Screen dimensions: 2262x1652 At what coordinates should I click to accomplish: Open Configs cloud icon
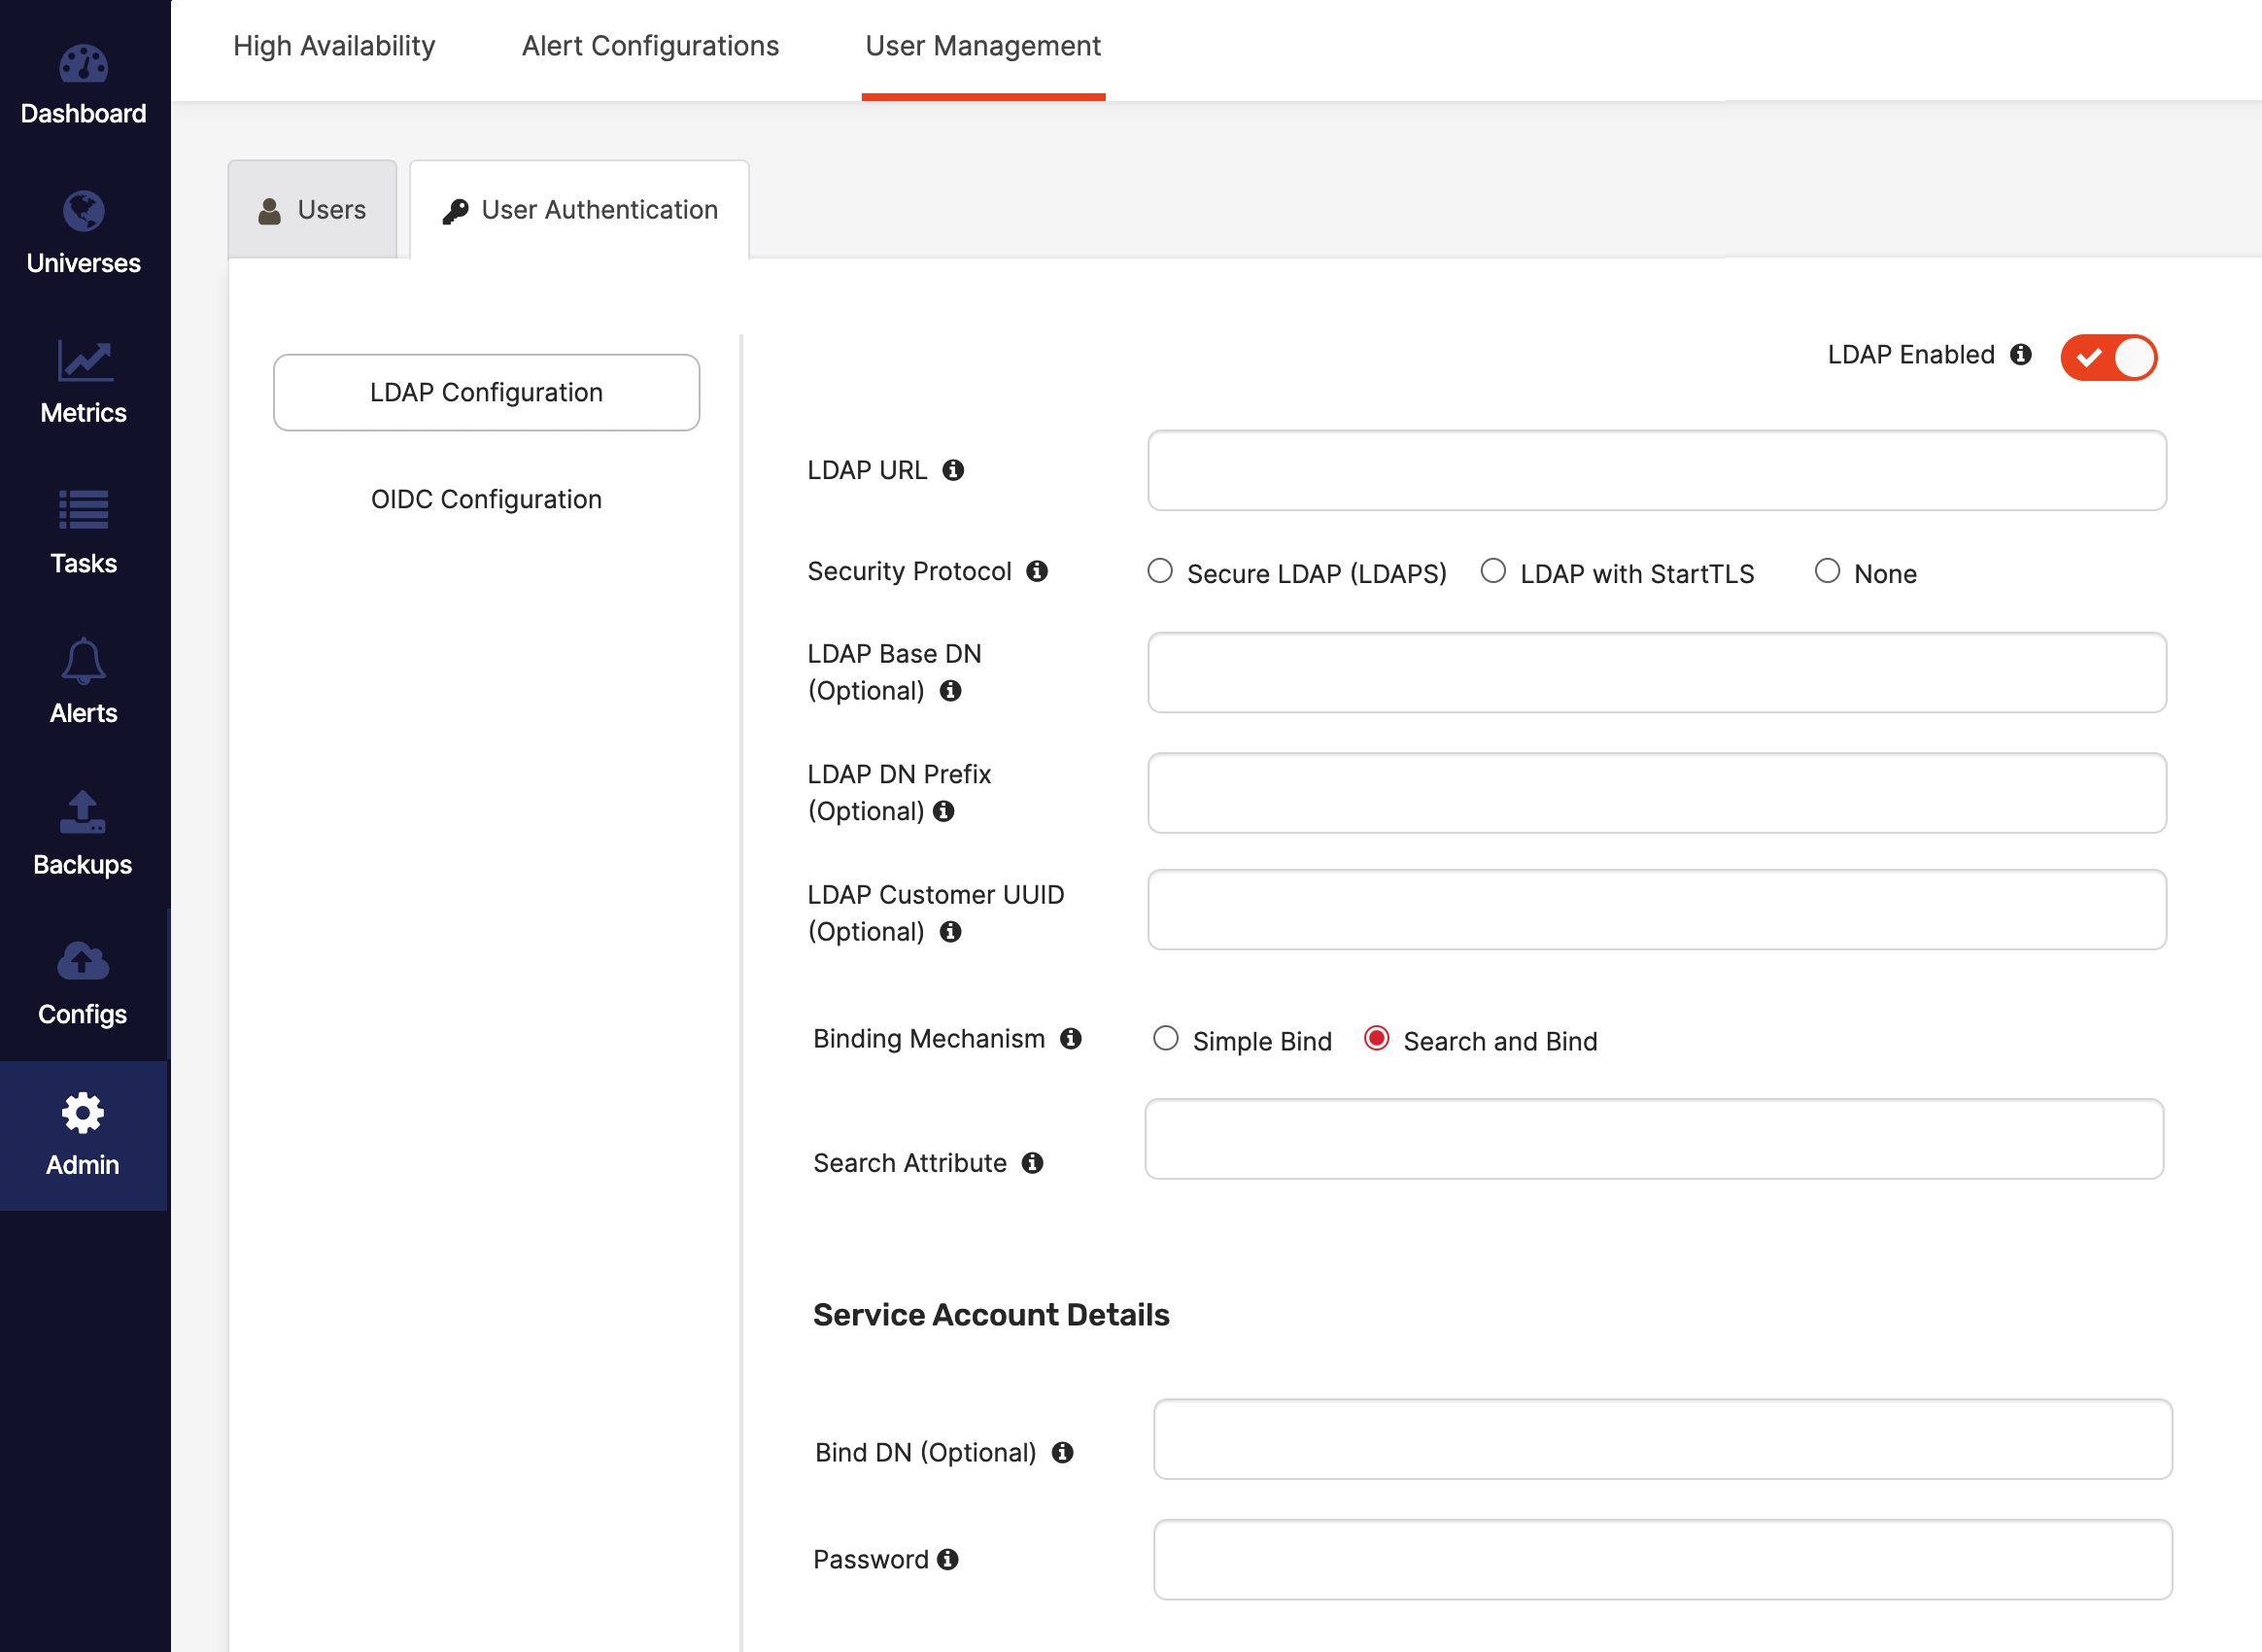83,962
